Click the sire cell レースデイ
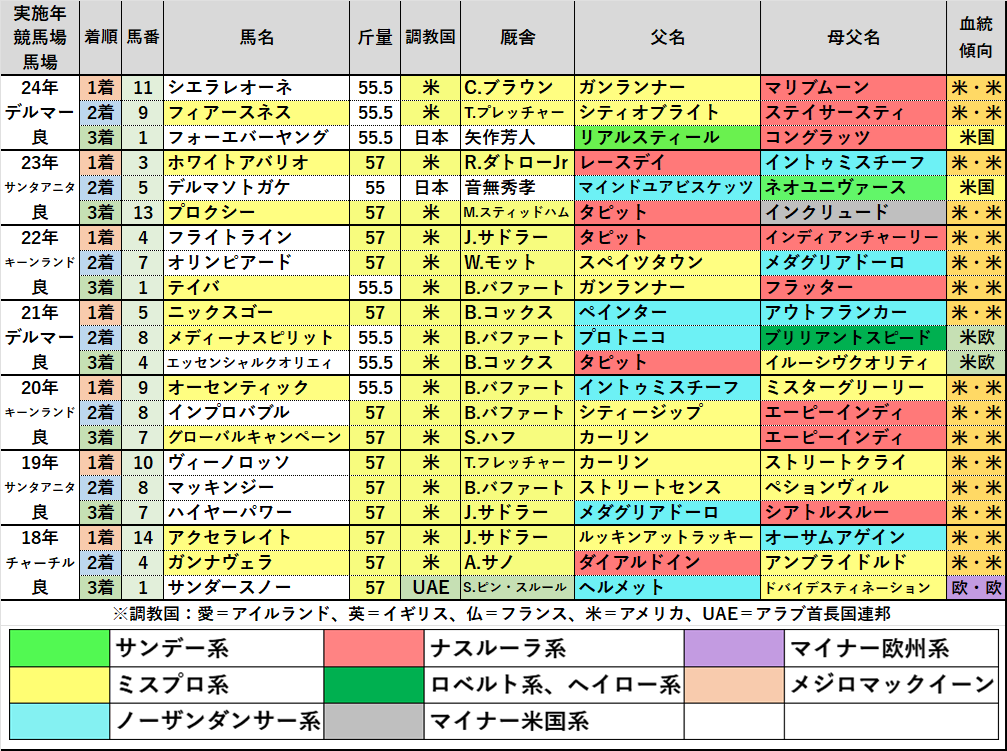 point(667,163)
